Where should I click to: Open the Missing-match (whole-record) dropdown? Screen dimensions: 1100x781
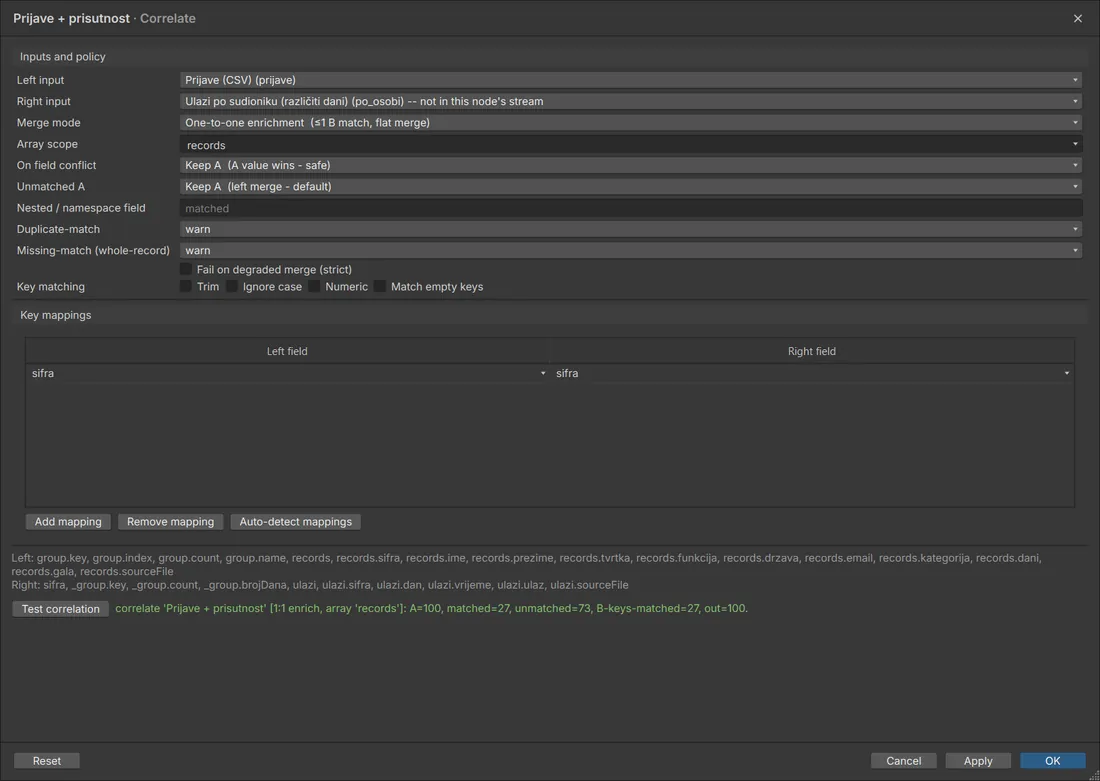point(631,251)
